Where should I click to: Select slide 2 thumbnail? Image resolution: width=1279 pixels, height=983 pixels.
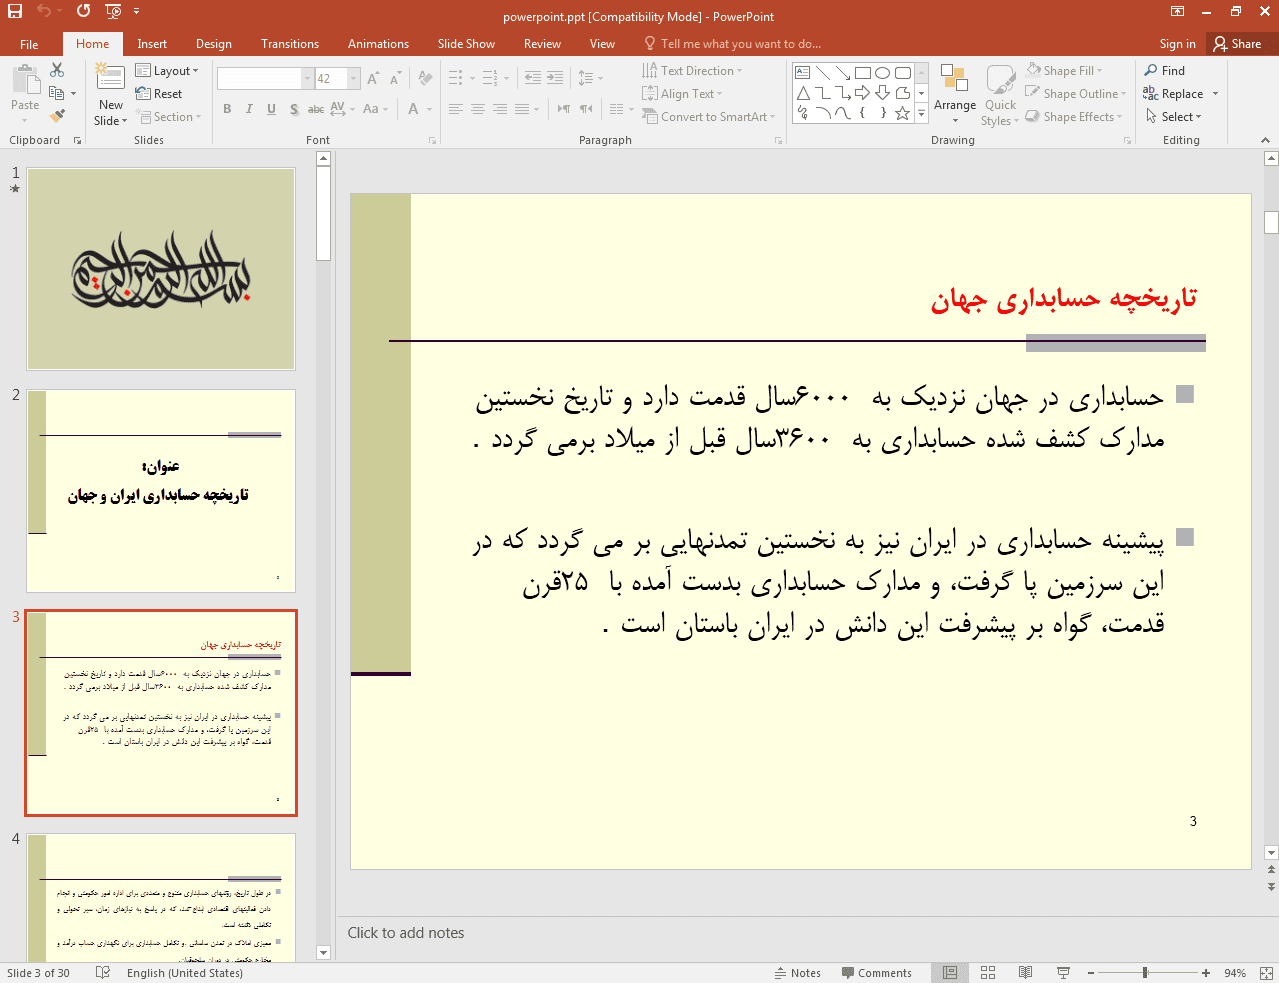tap(161, 490)
